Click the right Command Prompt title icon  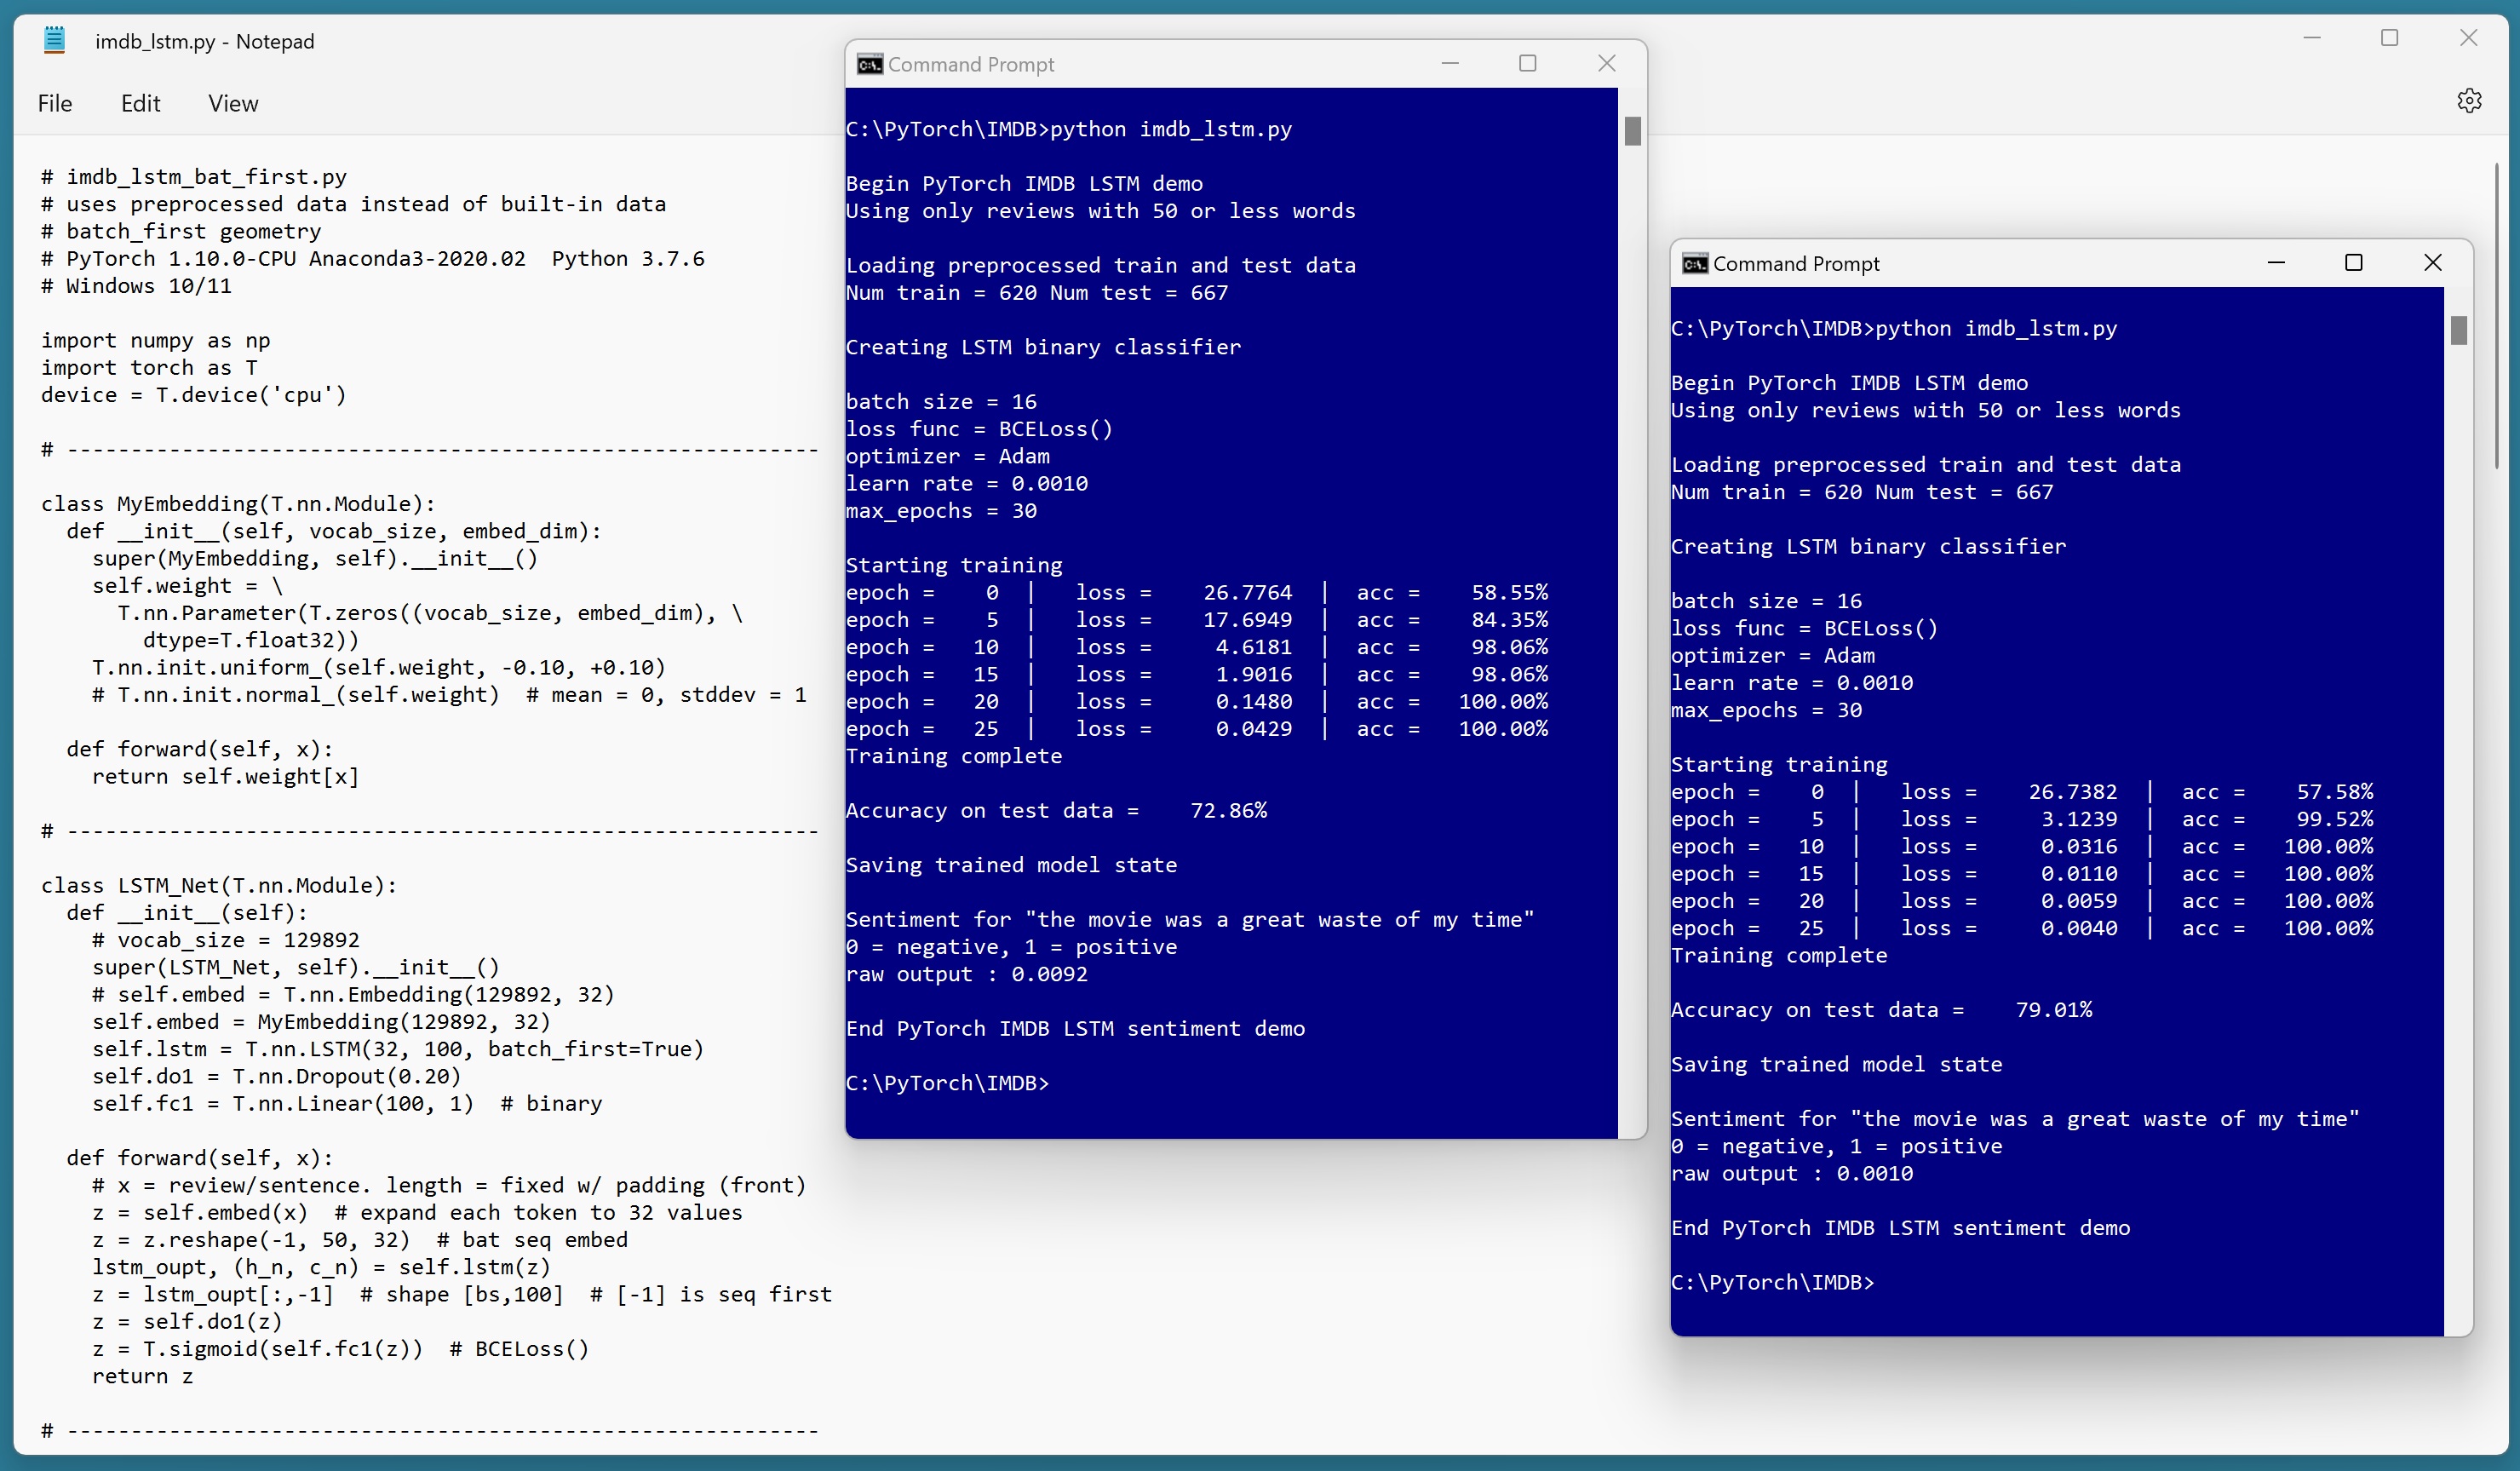tap(1694, 264)
